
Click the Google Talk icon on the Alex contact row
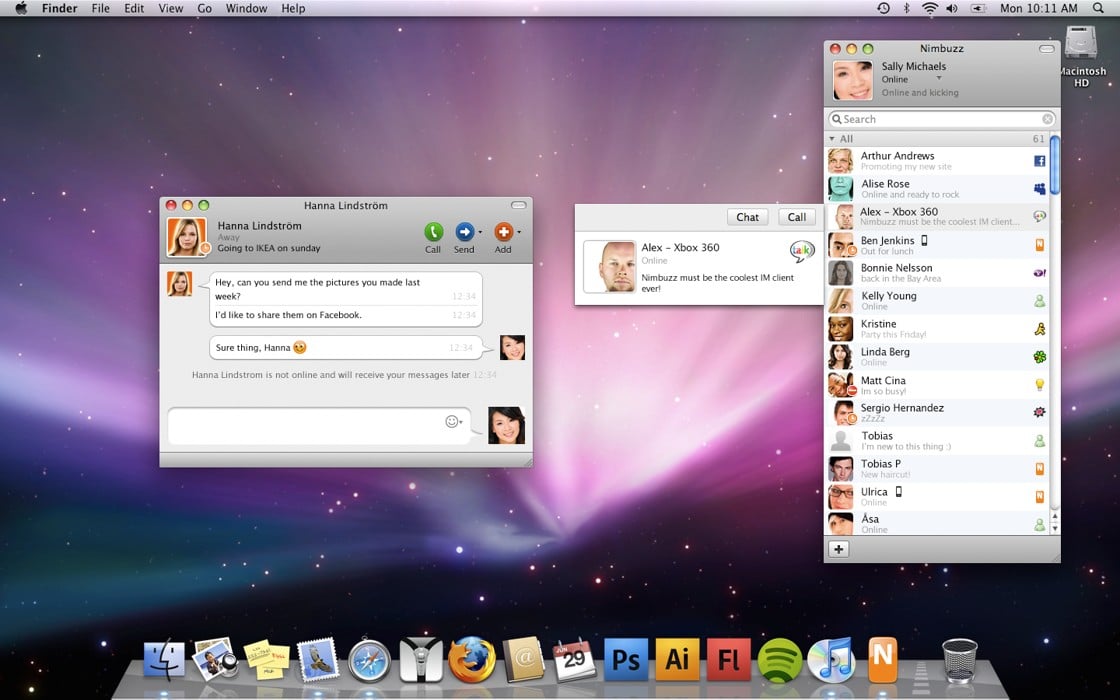tap(1039, 216)
